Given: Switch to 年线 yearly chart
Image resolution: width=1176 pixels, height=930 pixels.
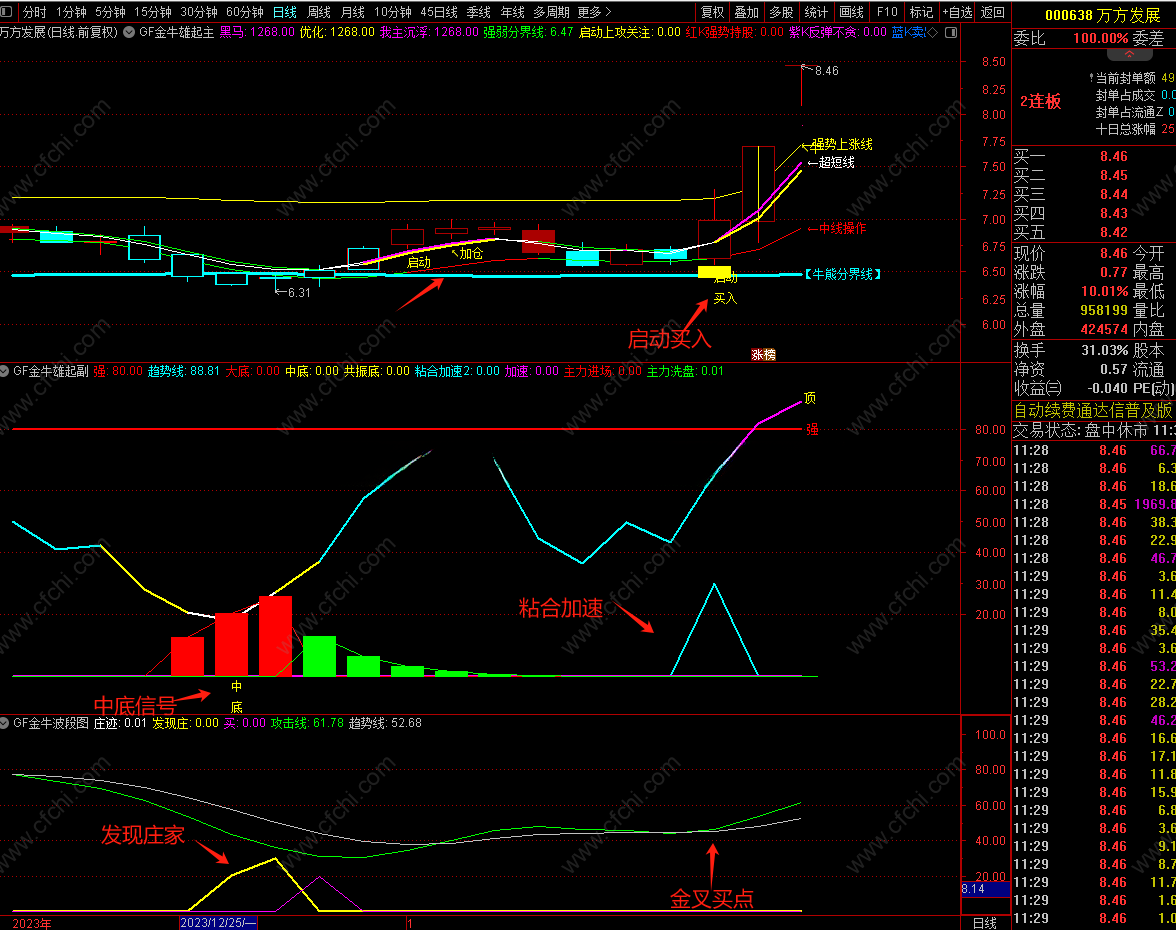Looking at the screenshot, I should pos(512,12).
